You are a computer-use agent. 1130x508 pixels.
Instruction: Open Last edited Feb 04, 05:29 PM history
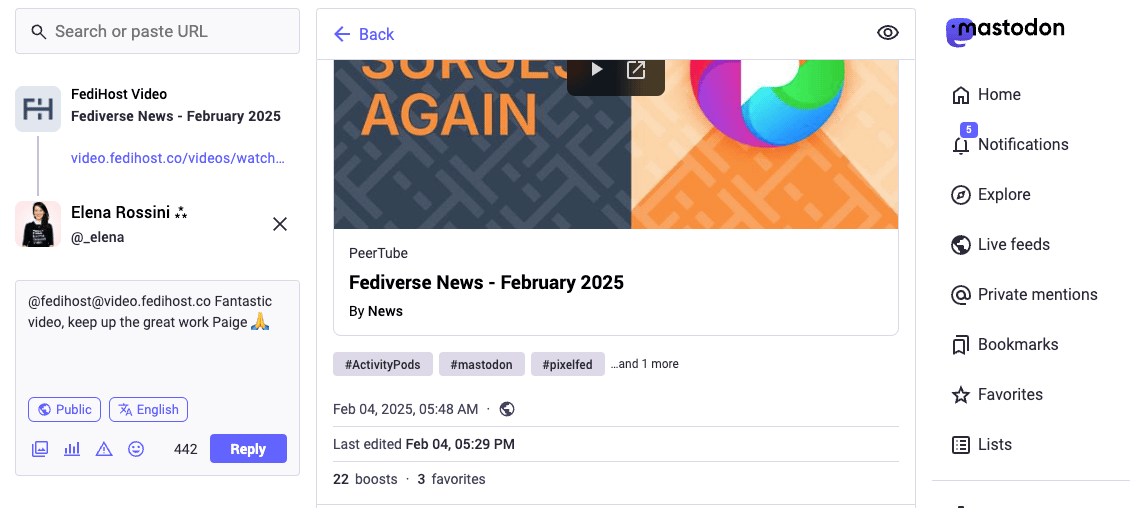tap(424, 444)
